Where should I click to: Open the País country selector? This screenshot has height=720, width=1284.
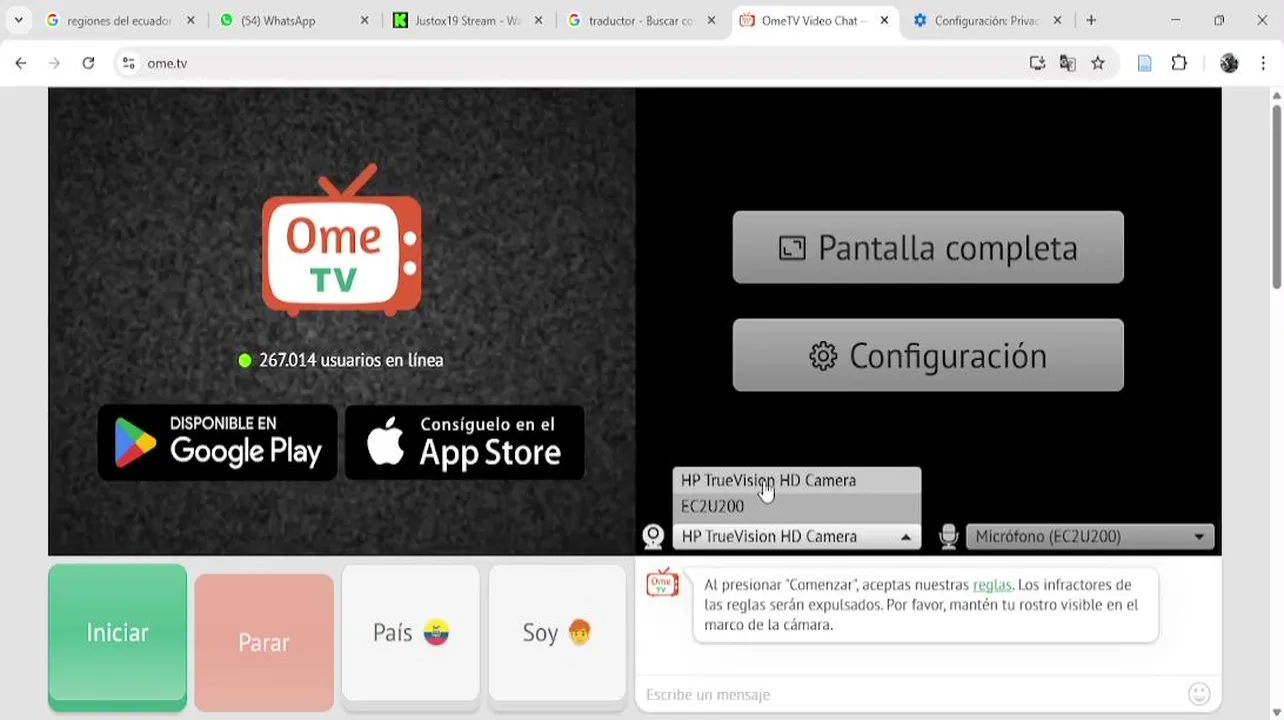point(411,633)
